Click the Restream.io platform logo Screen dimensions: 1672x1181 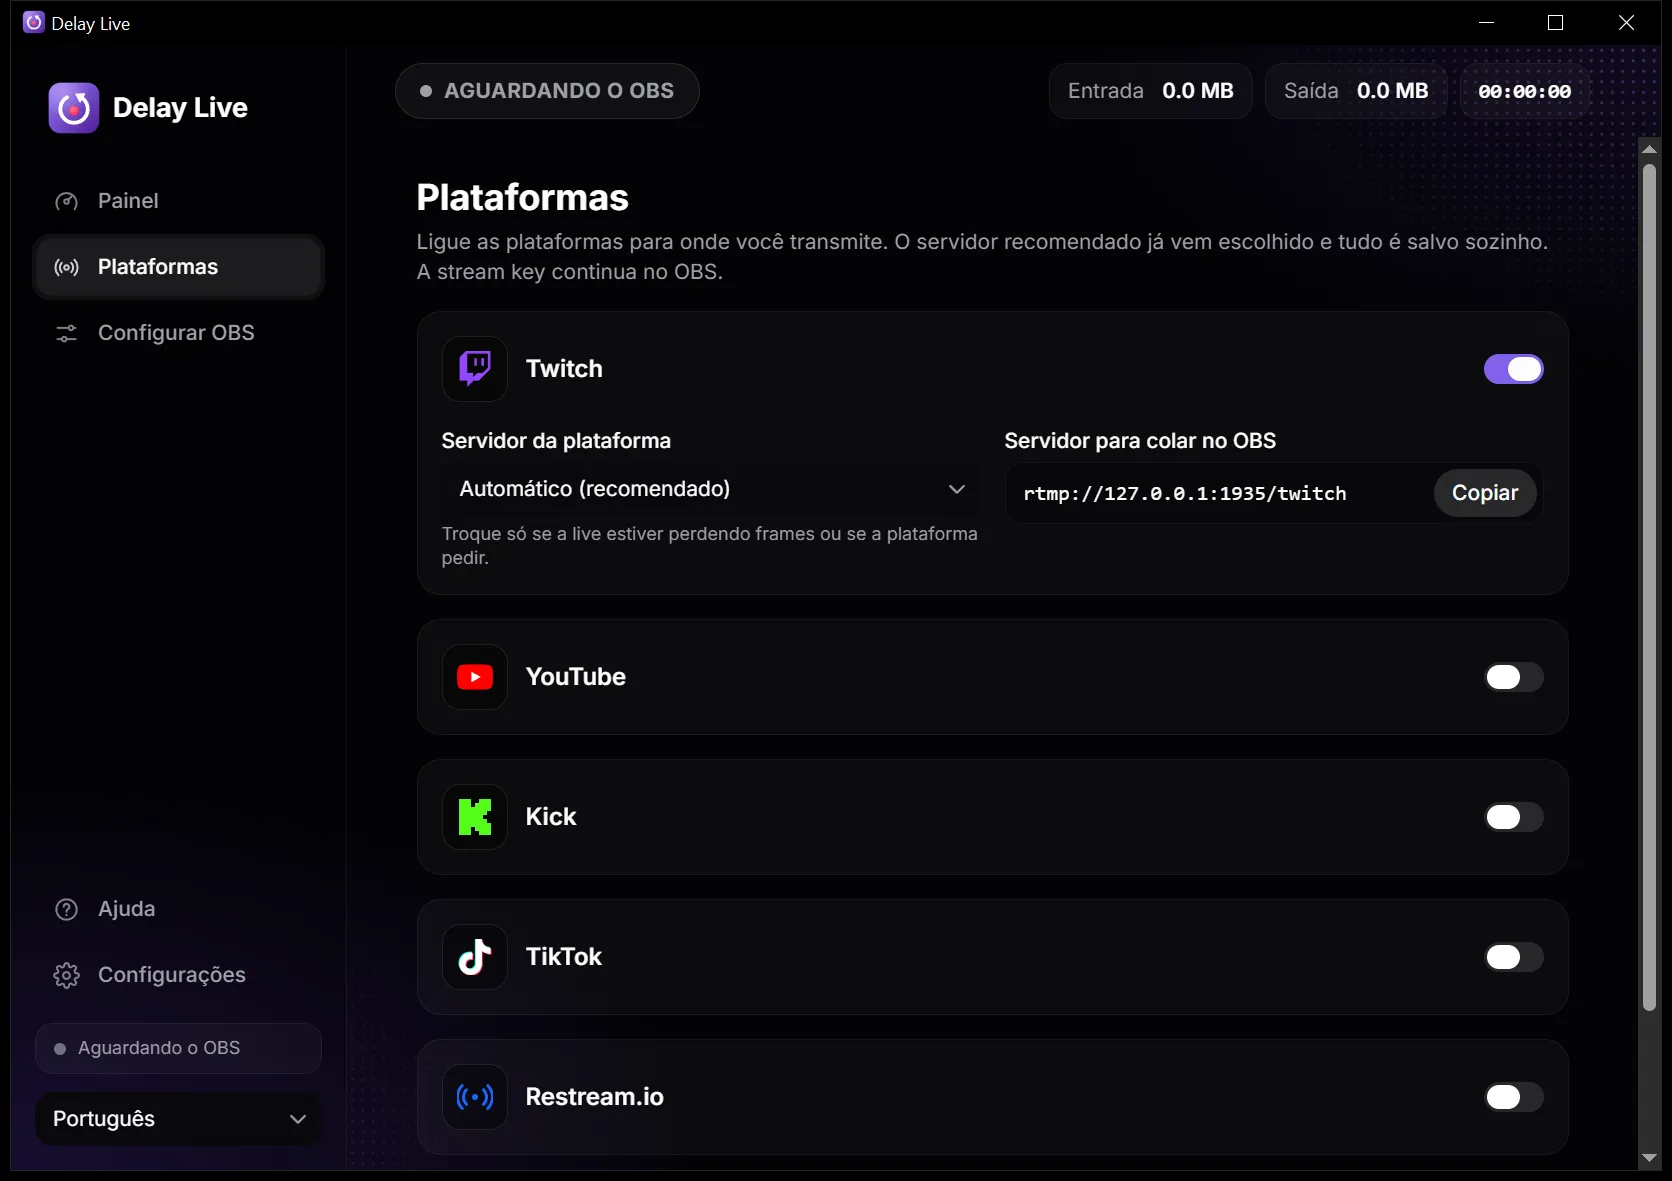click(x=475, y=1097)
